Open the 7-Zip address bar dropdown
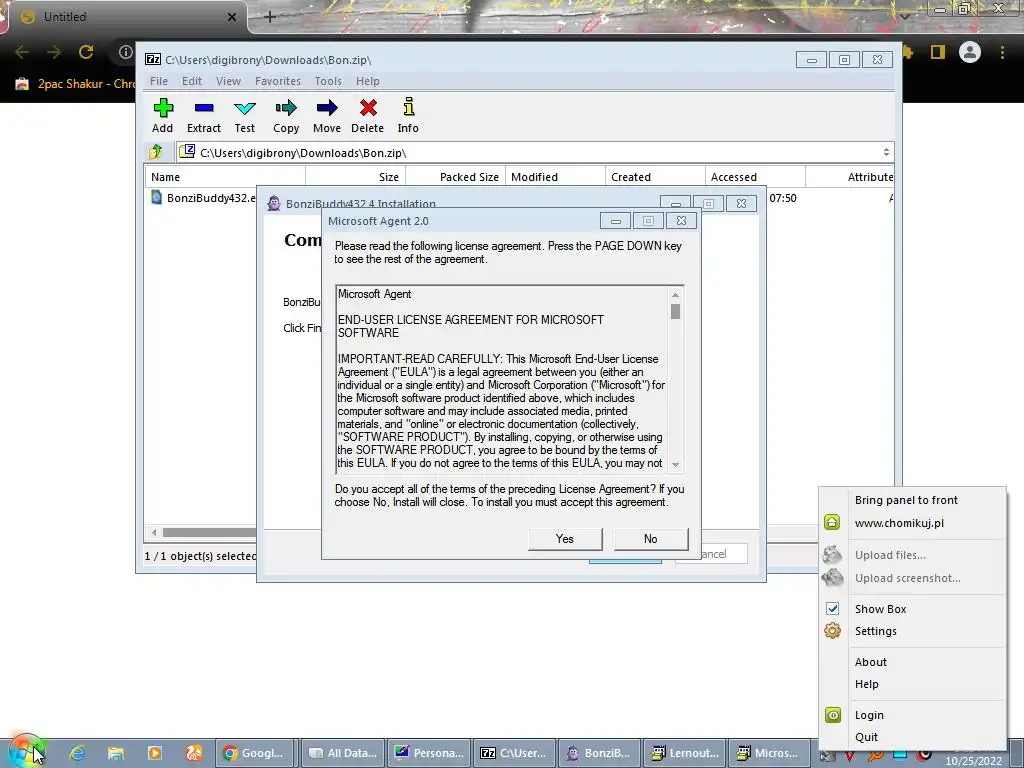Screen dimensions: 1024x768 [x=886, y=152]
